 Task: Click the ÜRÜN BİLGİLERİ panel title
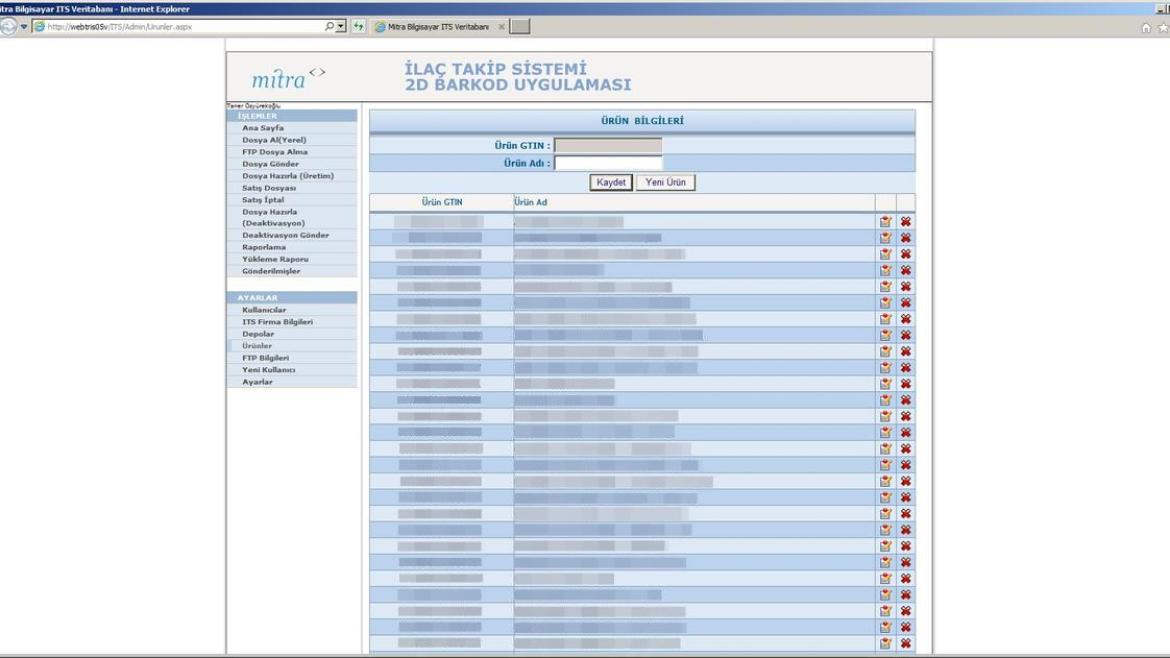[642, 121]
